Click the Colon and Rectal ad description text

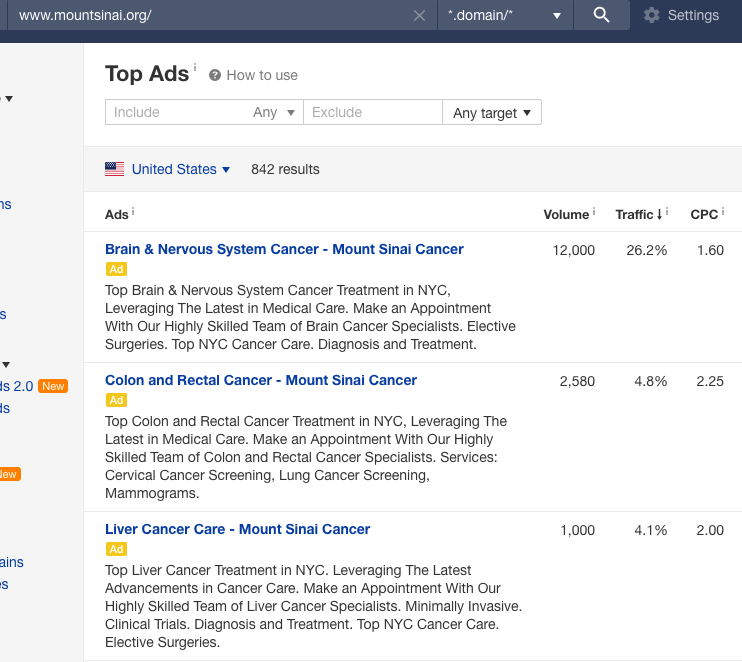[x=306, y=457]
